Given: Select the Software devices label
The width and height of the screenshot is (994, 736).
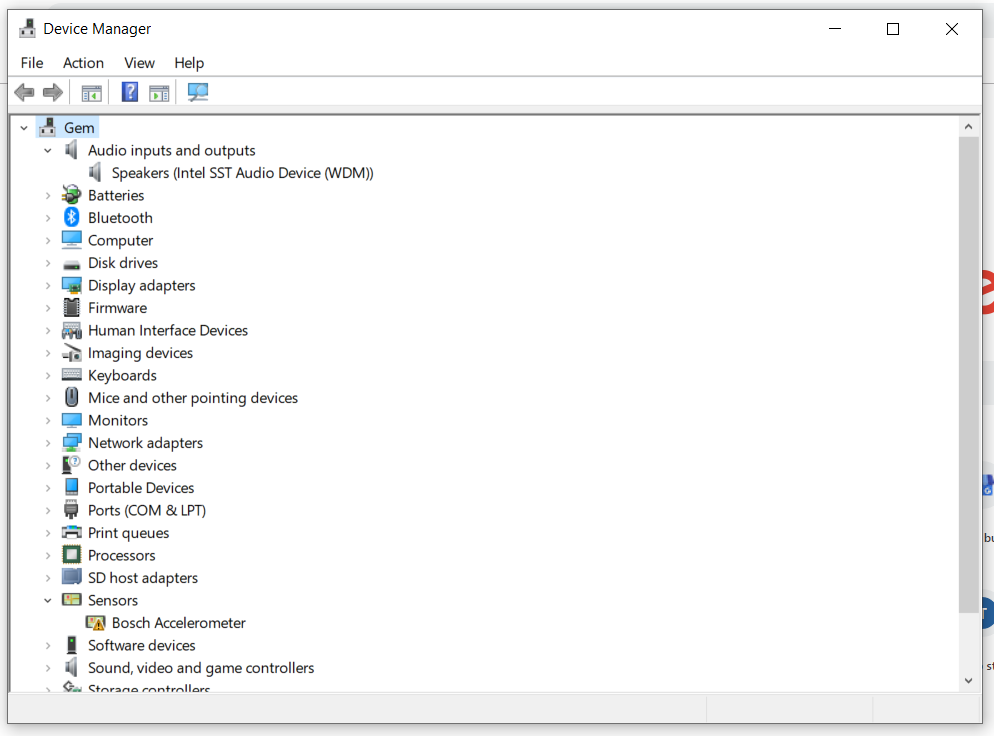Looking at the screenshot, I should 141,645.
